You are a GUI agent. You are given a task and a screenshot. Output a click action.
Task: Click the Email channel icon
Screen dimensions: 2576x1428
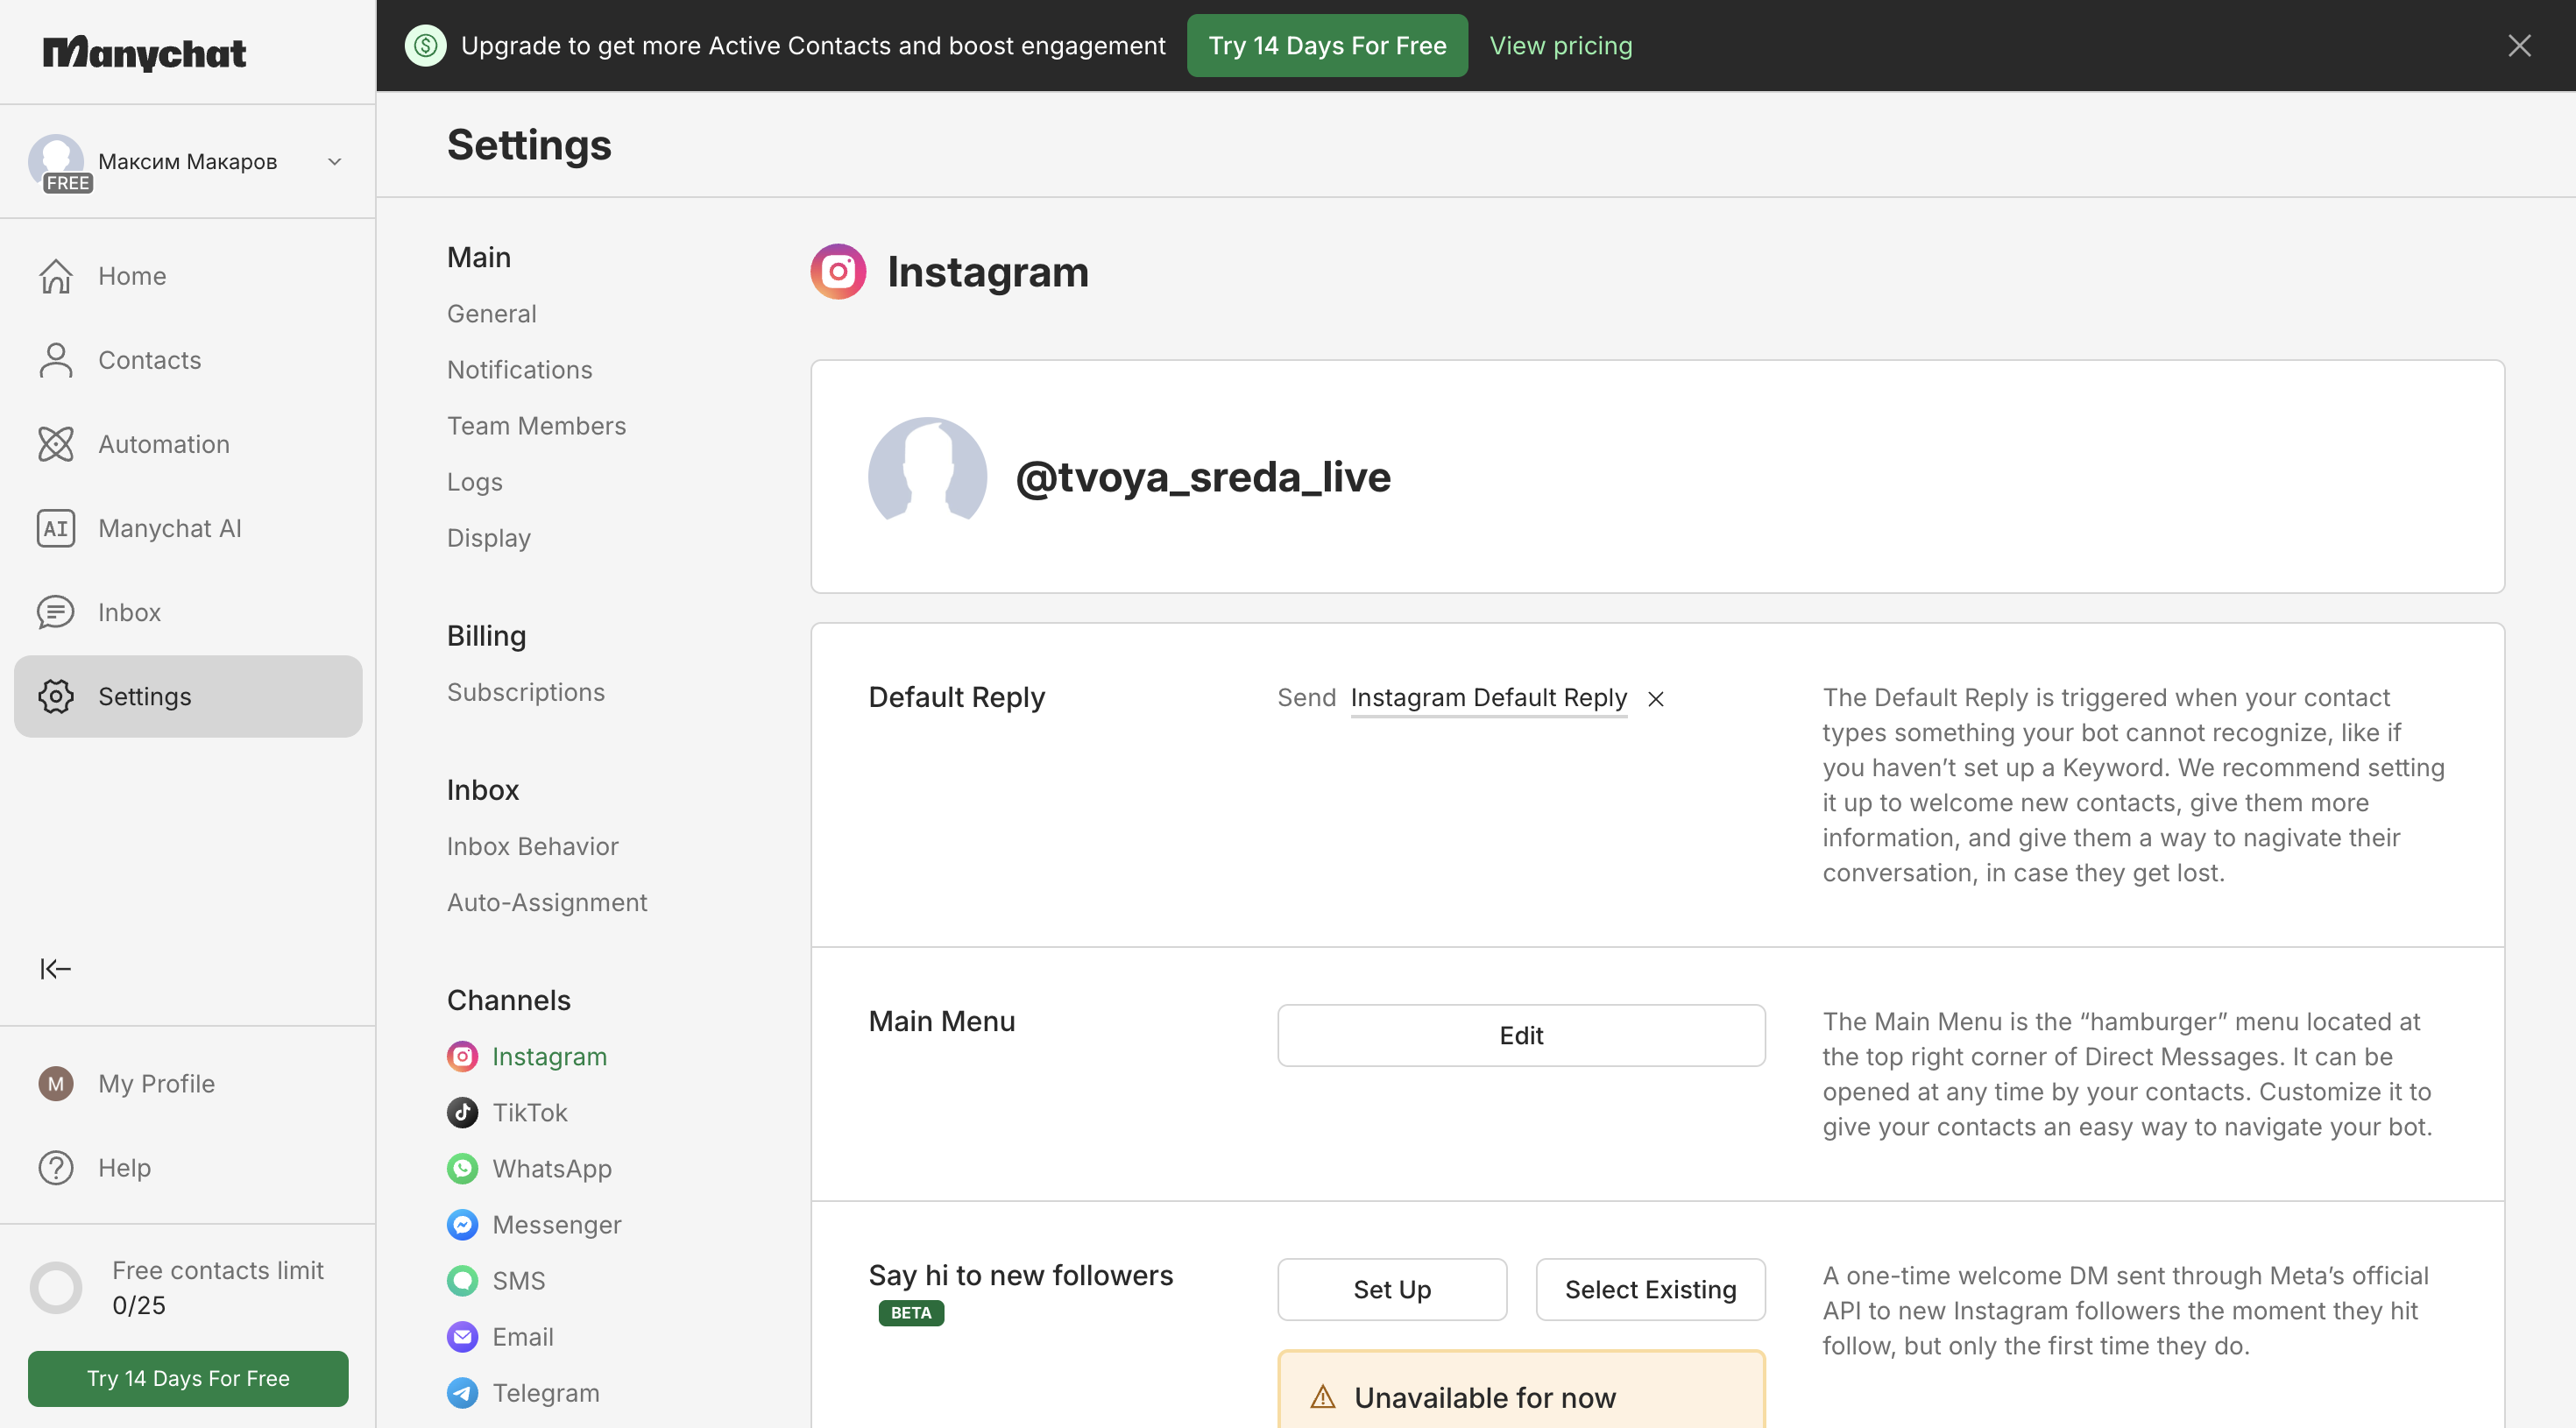462,1336
